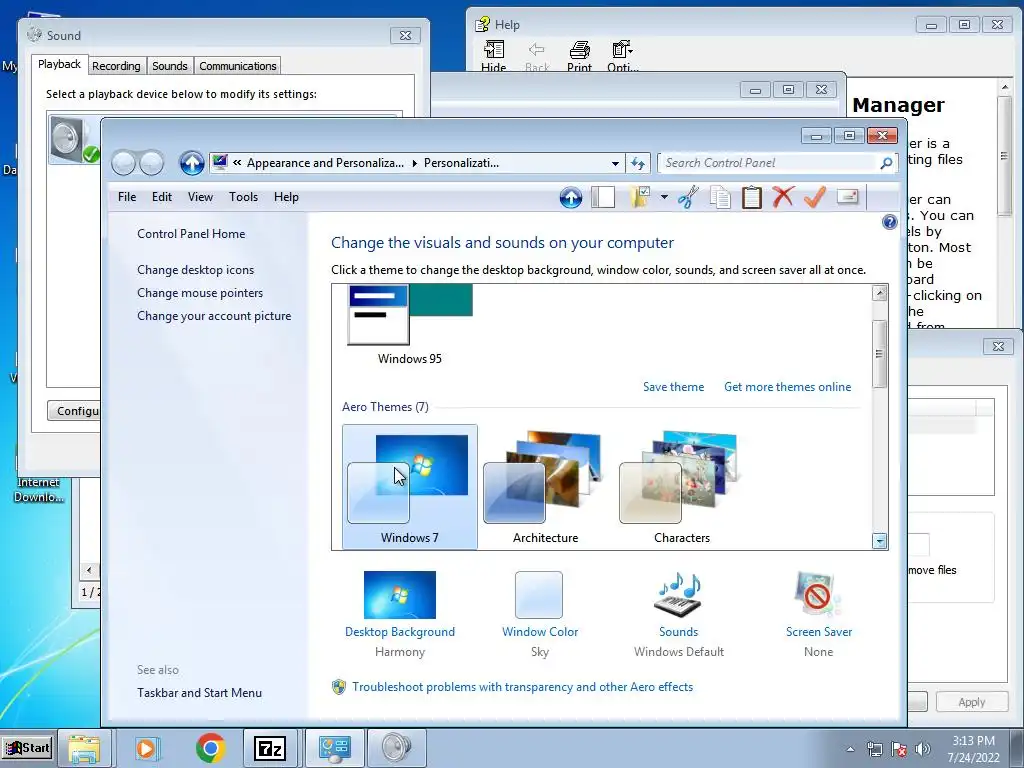Screen dimensions: 1024x768
Task: Open the Help menu in Personalization window
Action: [x=286, y=197]
